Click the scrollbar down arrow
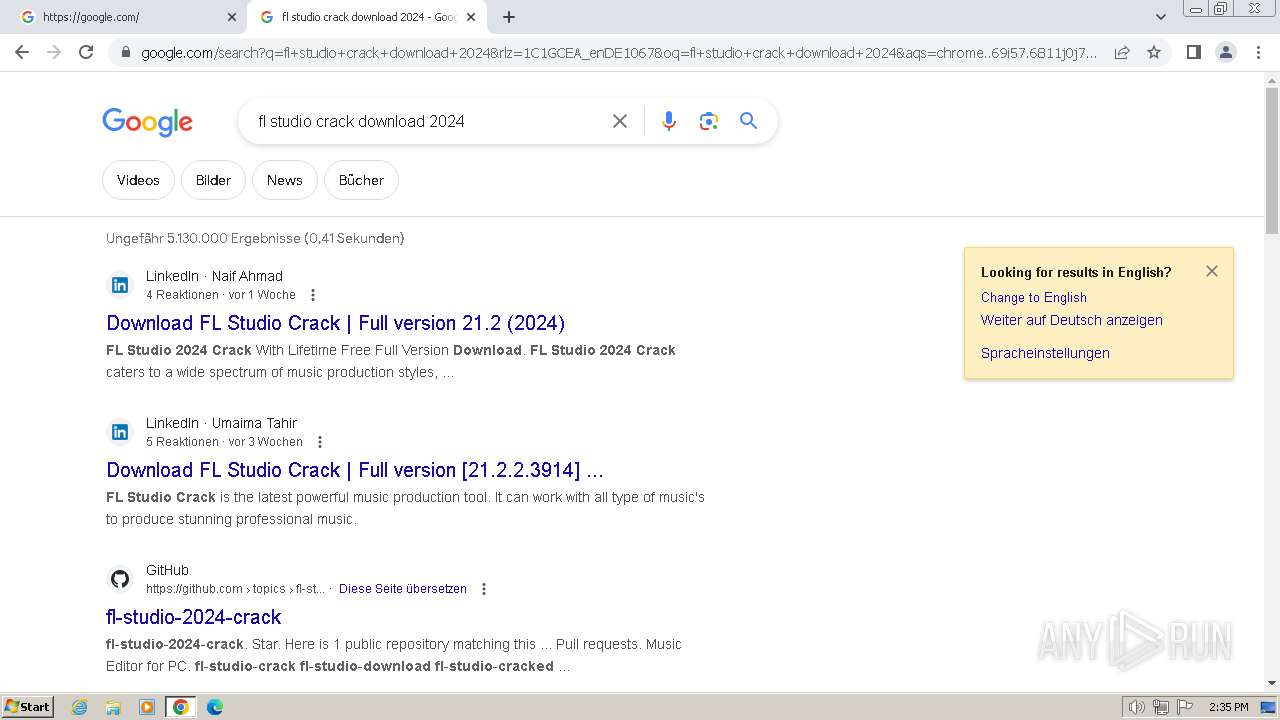 [1272, 684]
